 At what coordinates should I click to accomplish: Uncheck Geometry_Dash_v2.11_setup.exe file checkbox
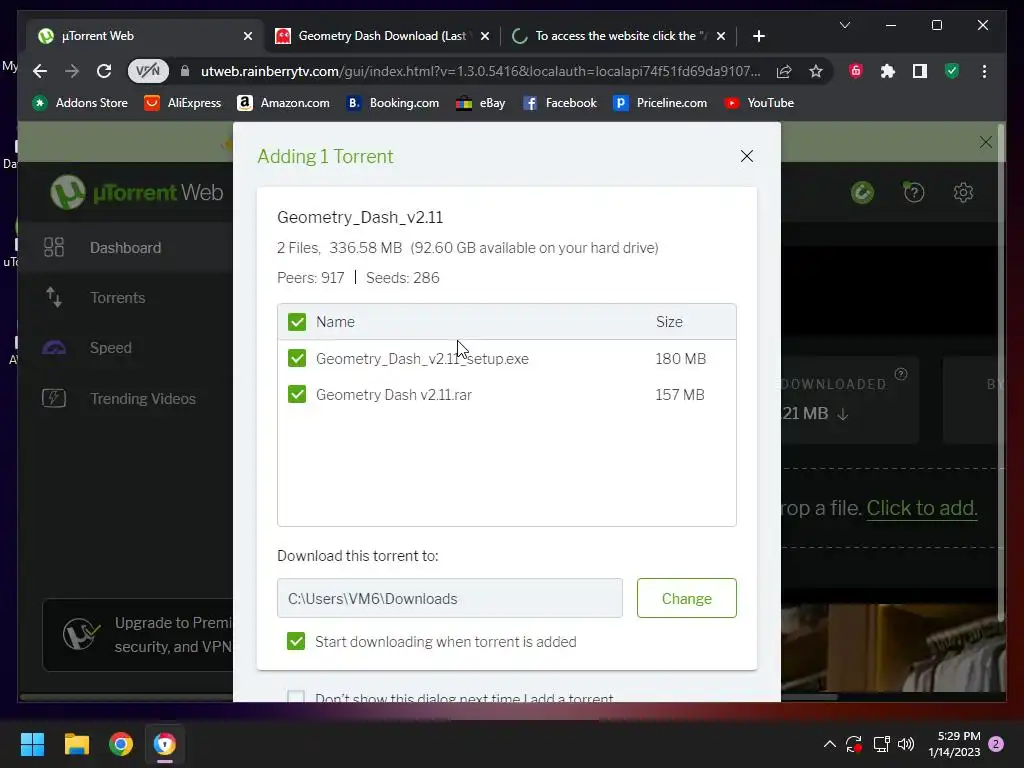coord(296,359)
